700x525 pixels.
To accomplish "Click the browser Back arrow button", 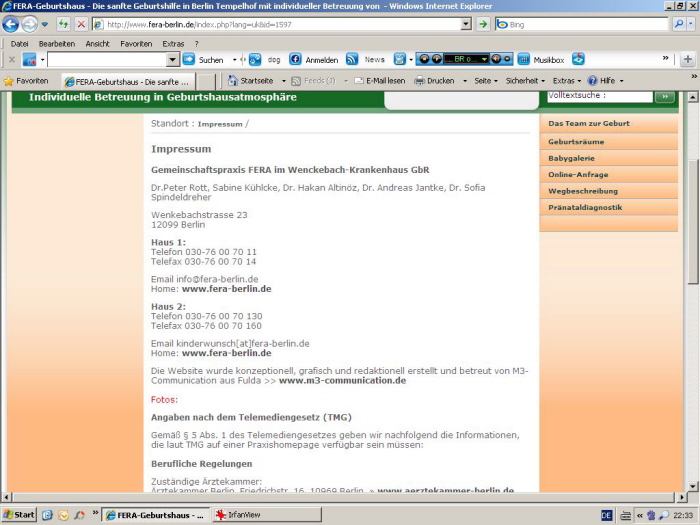I will 11,24.
